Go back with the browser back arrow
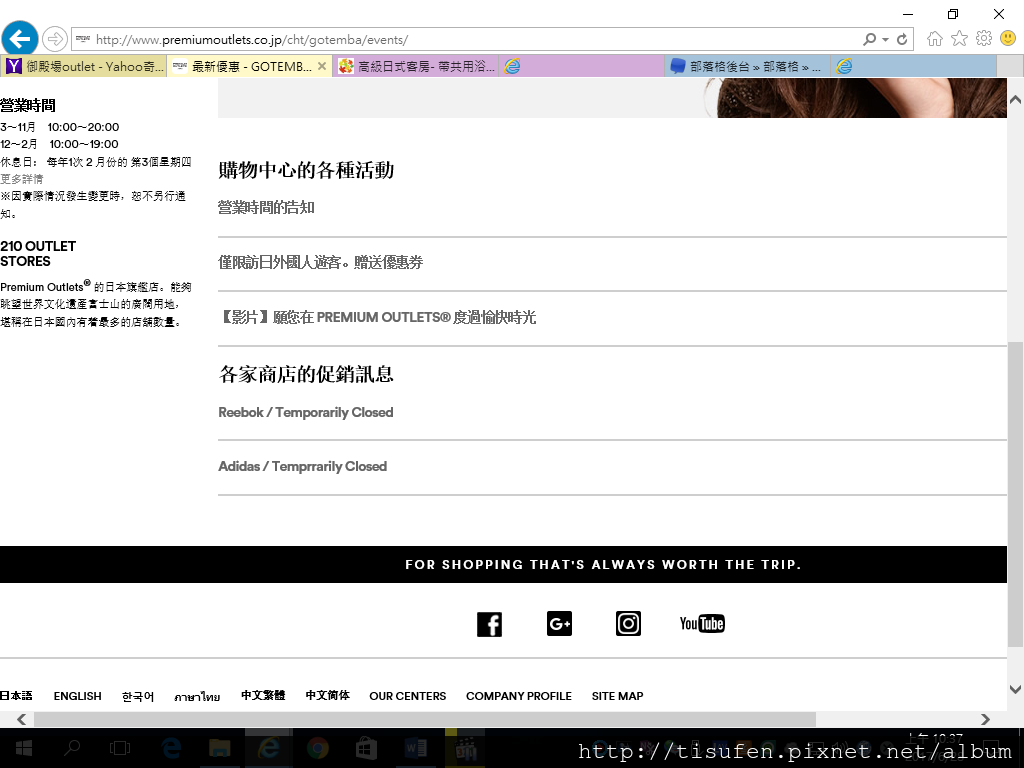 tap(20, 39)
